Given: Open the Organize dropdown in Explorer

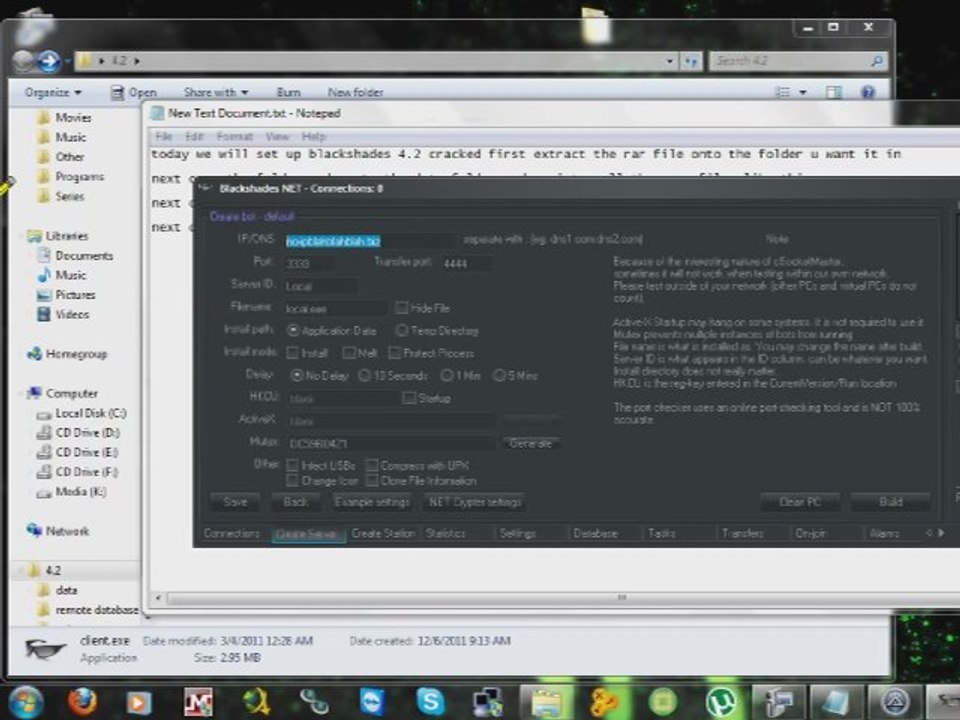Looking at the screenshot, I should [x=53, y=92].
